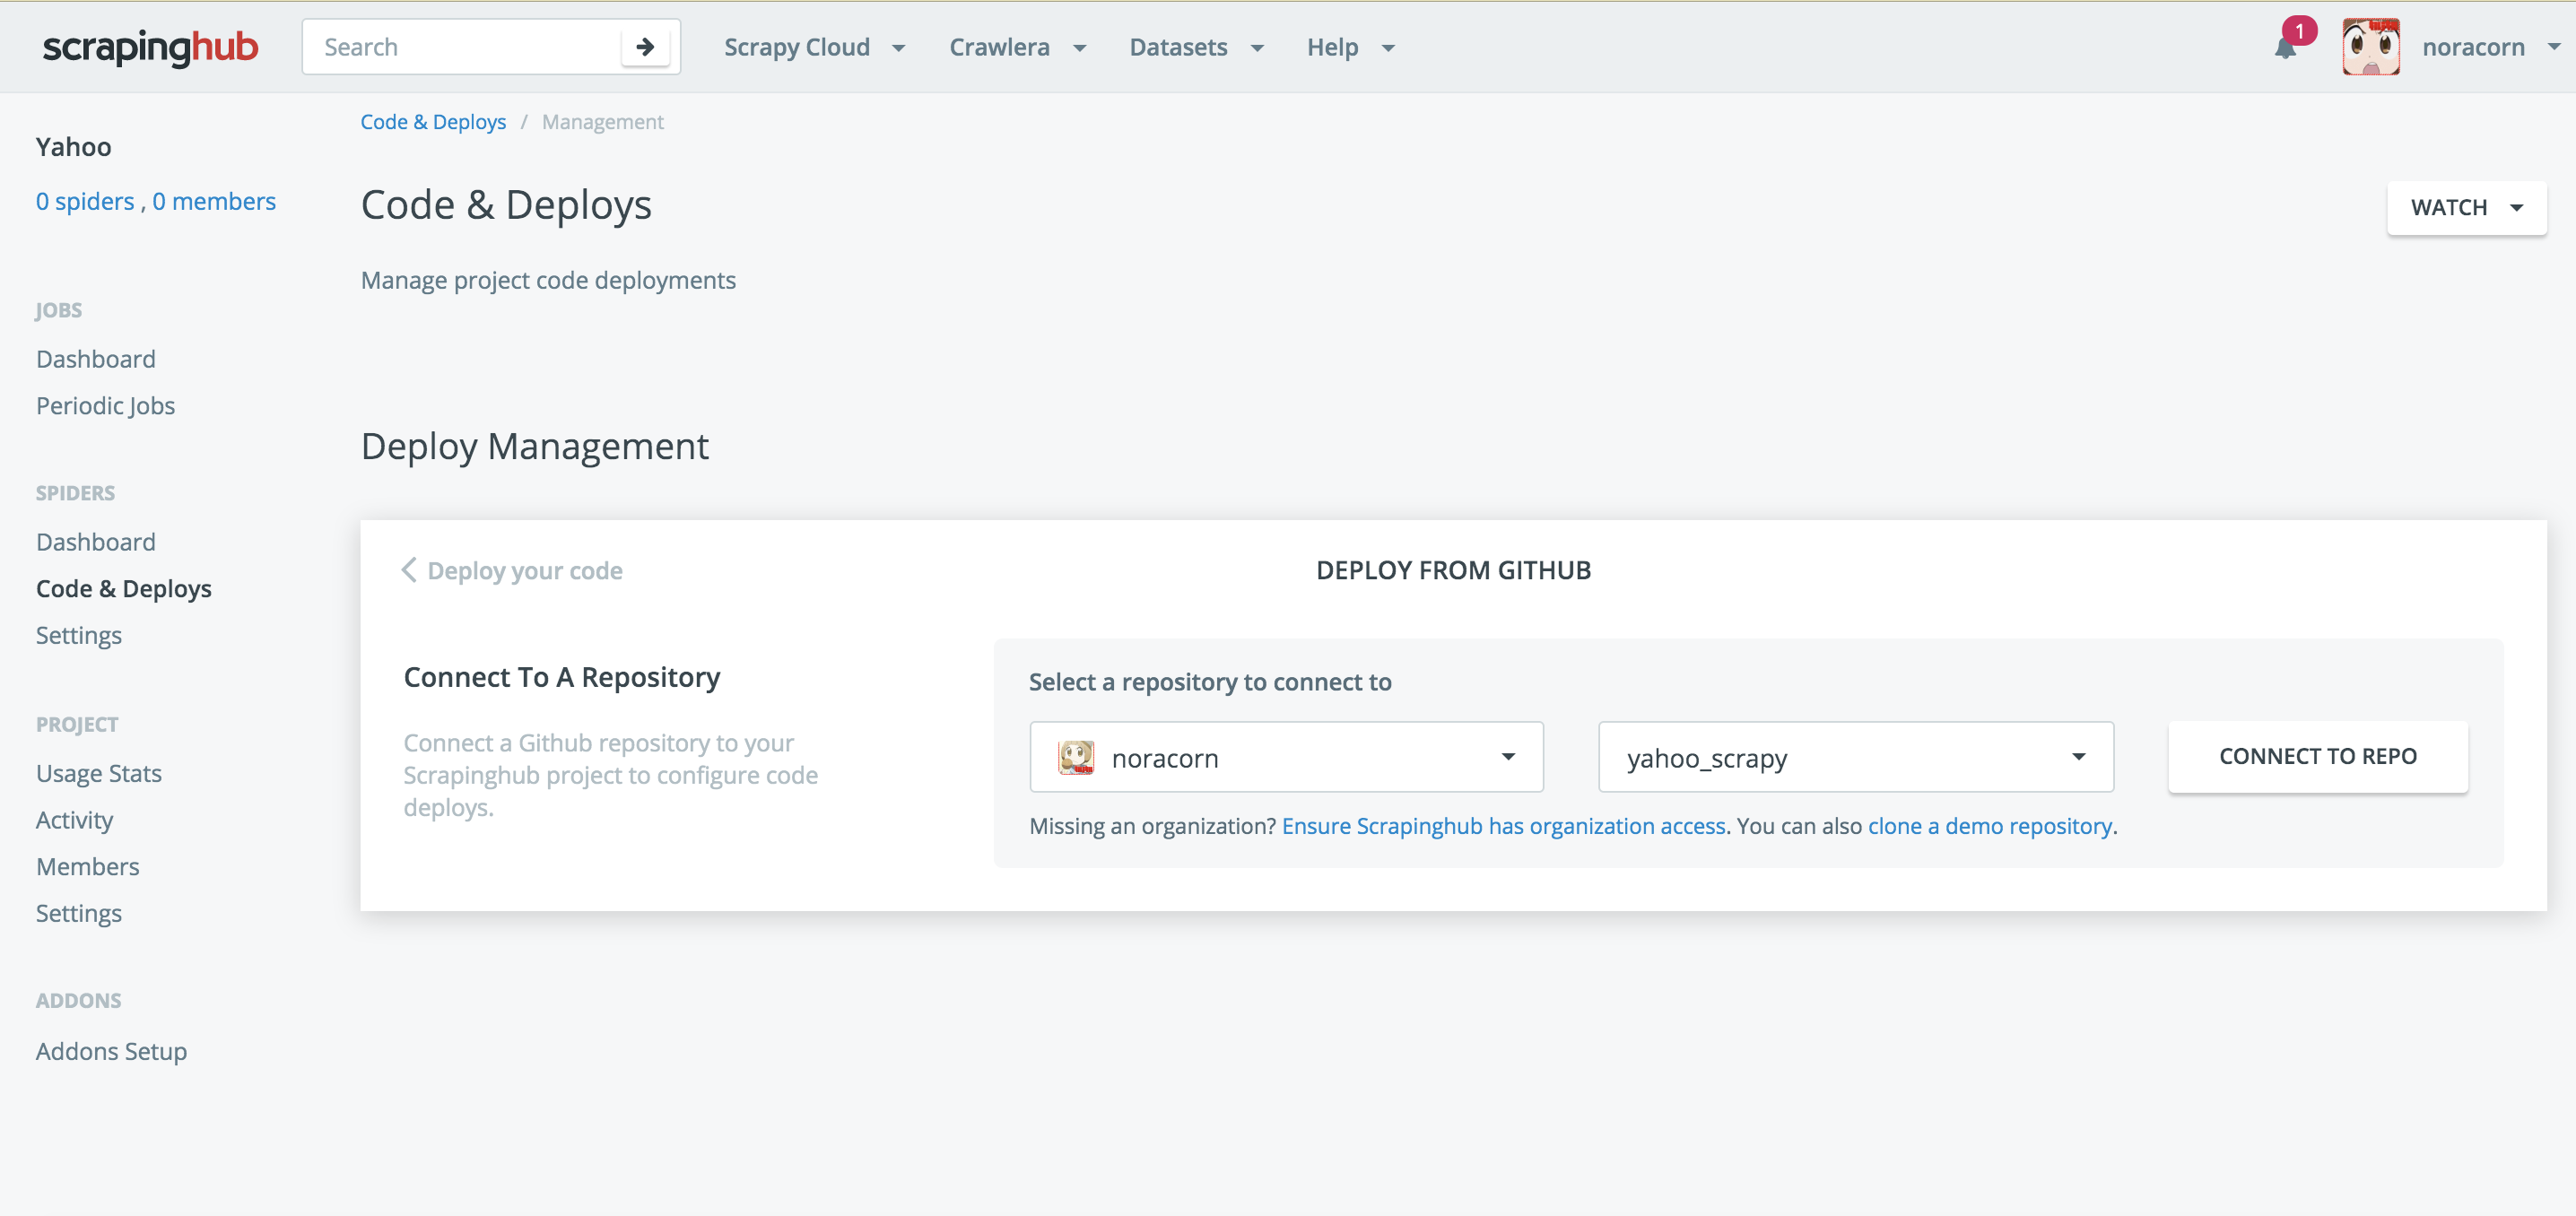Viewport: 2576px width, 1216px height.
Task: Select Code & Deploys in sidebar
Action: click(x=124, y=588)
